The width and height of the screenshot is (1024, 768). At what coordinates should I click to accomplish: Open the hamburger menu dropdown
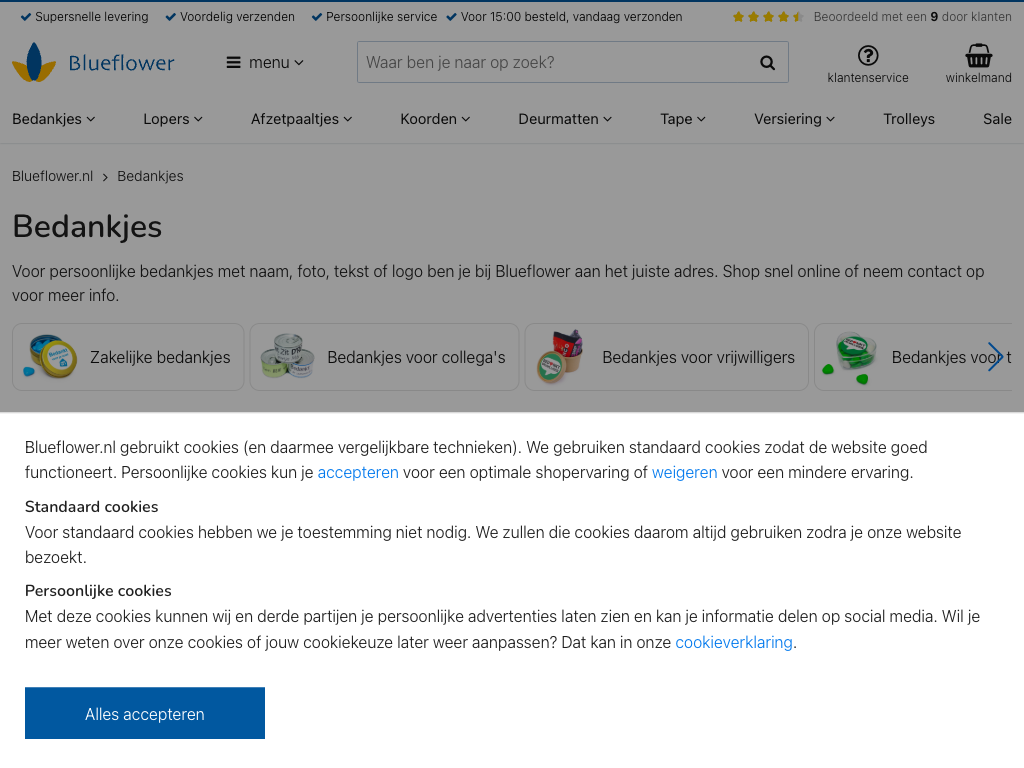(265, 62)
